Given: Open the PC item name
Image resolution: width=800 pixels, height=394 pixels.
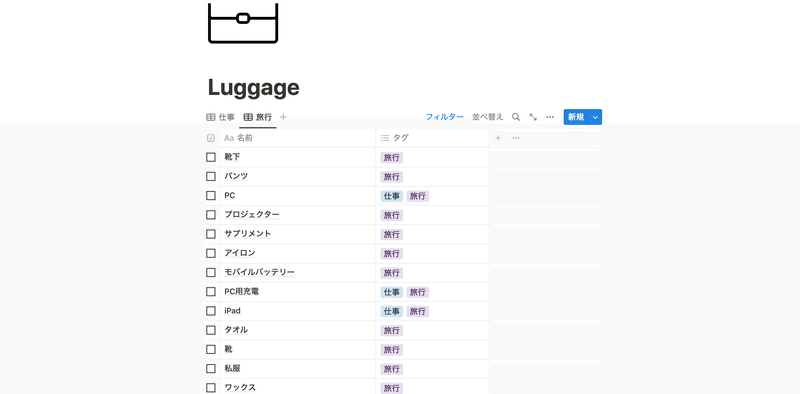Looking at the screenshot, I should [230, 195].
